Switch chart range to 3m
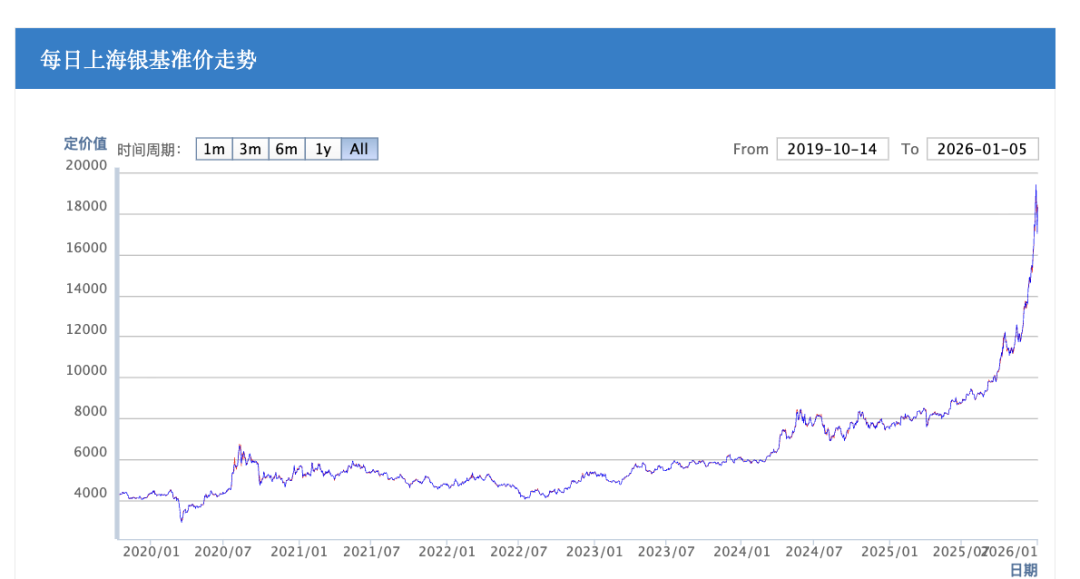Image resolution: width=1080 pixels, height=579 pixels. point(250,149)
